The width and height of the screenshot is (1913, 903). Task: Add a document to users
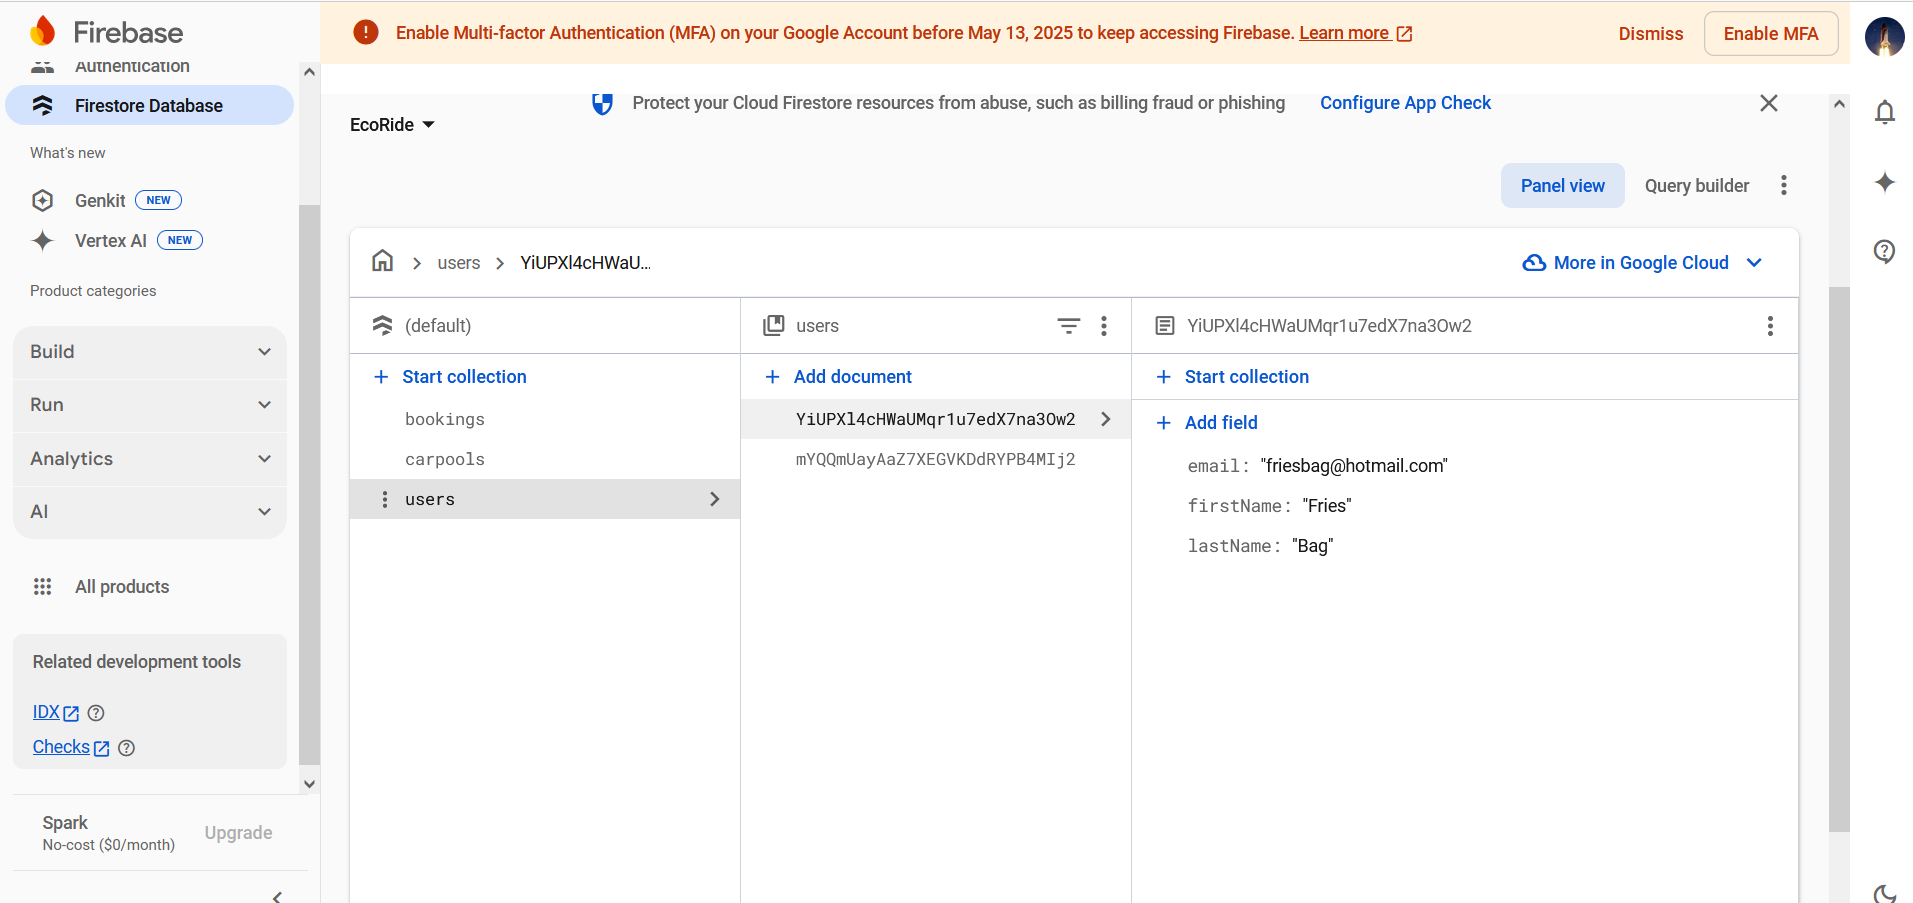(x=839, y=377)
